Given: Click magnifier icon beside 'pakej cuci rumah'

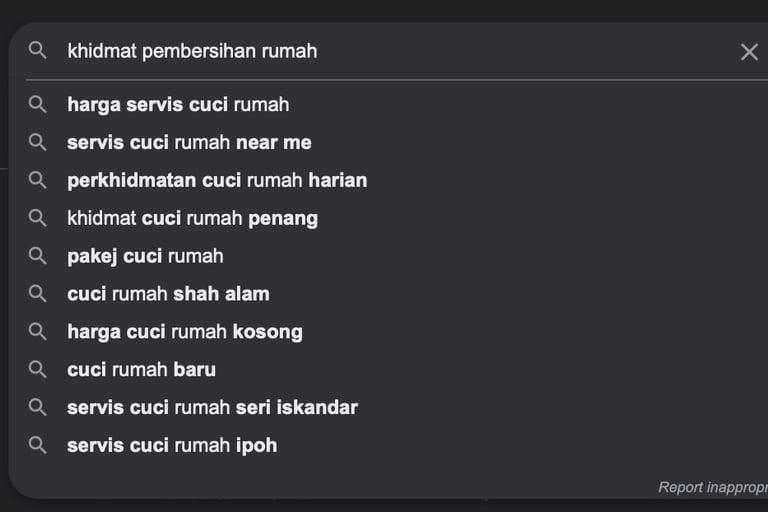Looking at the screenshot, I should coord(38,256).
